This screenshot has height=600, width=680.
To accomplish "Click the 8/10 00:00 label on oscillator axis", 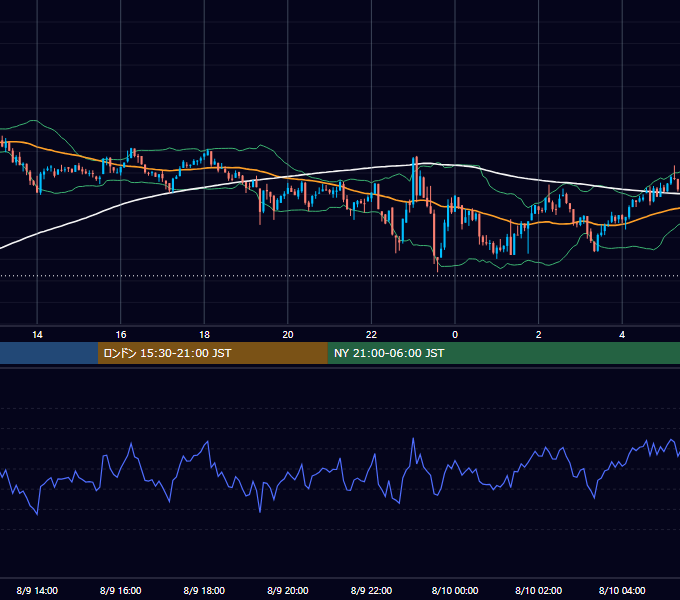I will 455,590.
